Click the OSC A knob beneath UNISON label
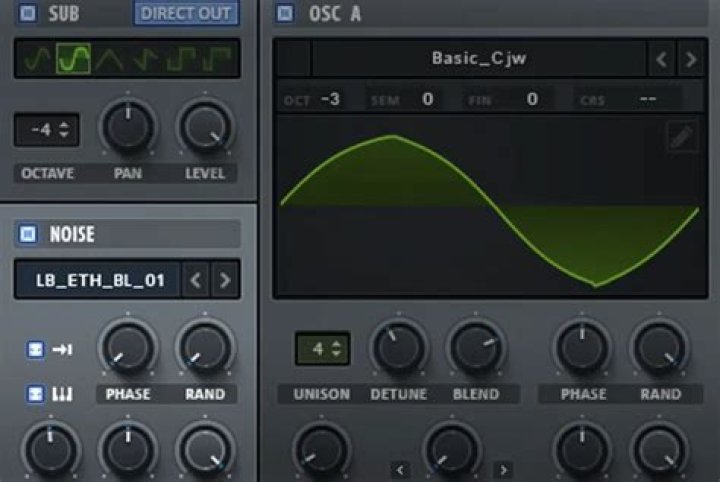The width and height of the screenshot is (720, 482). [322, 450]
